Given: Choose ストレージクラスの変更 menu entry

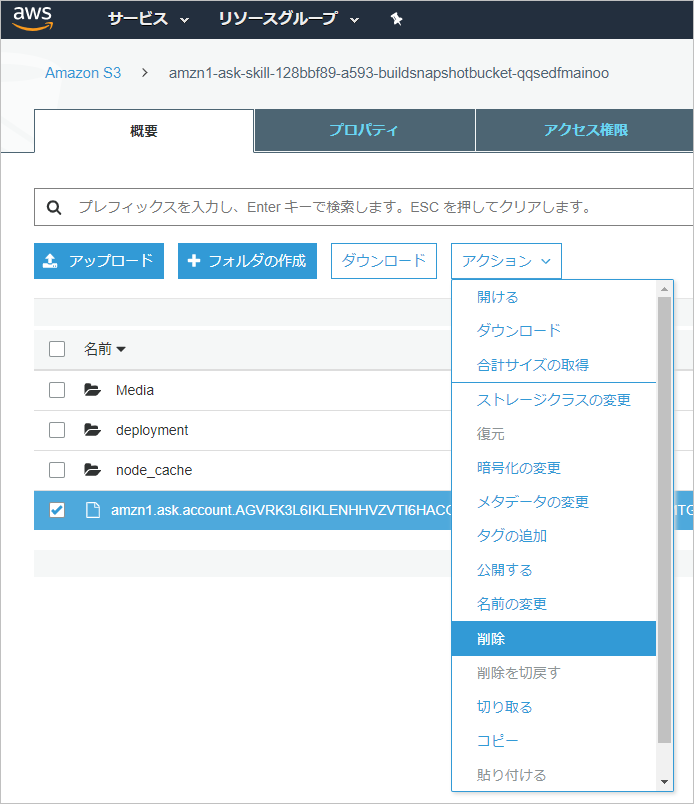Looking at the screenshot, I should pos(554,400).
